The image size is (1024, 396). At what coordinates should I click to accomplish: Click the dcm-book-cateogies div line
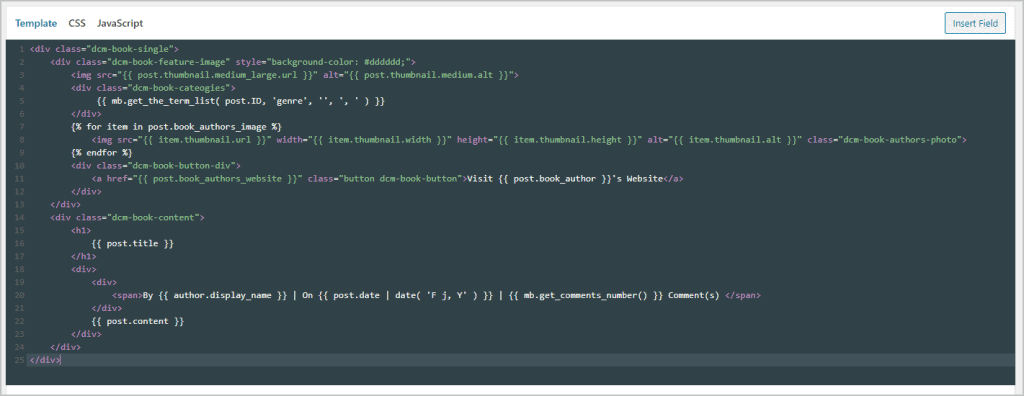[x=153, y=88]
